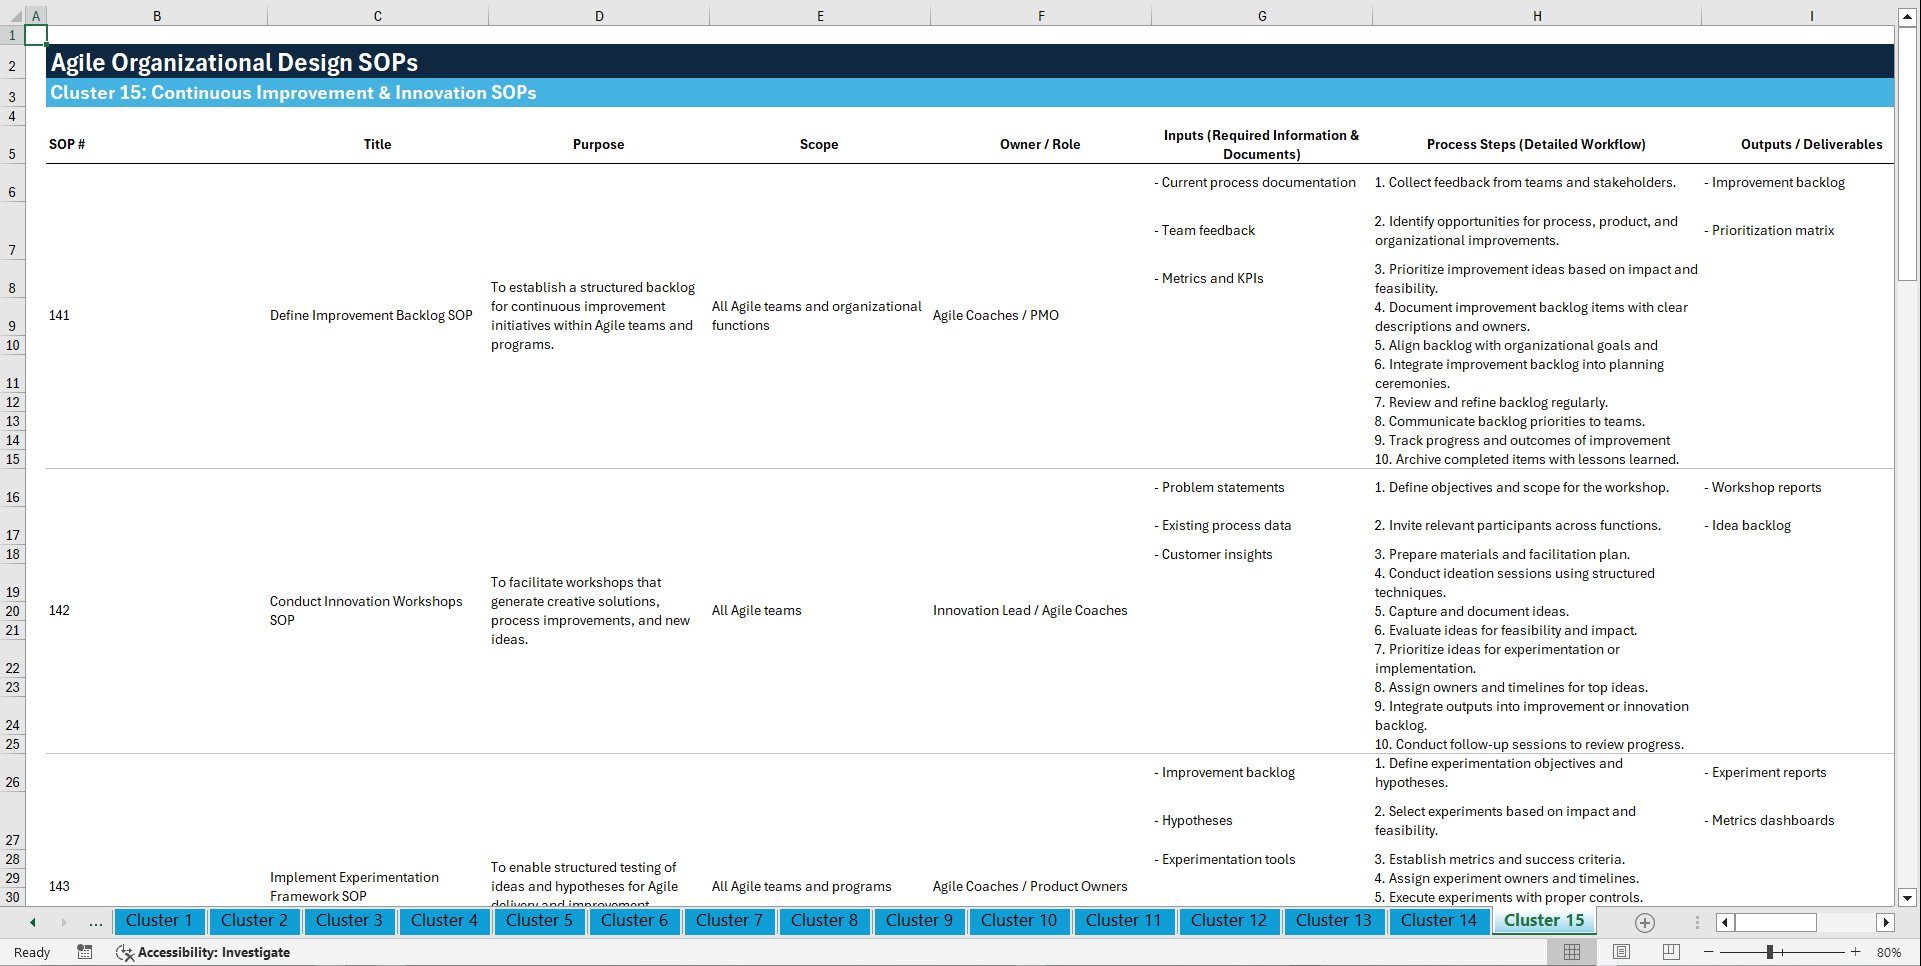Screen dimensions: 1921x966
Task: Open hidden sheet list via the ellipsis
Action: (x=95, y=922)
